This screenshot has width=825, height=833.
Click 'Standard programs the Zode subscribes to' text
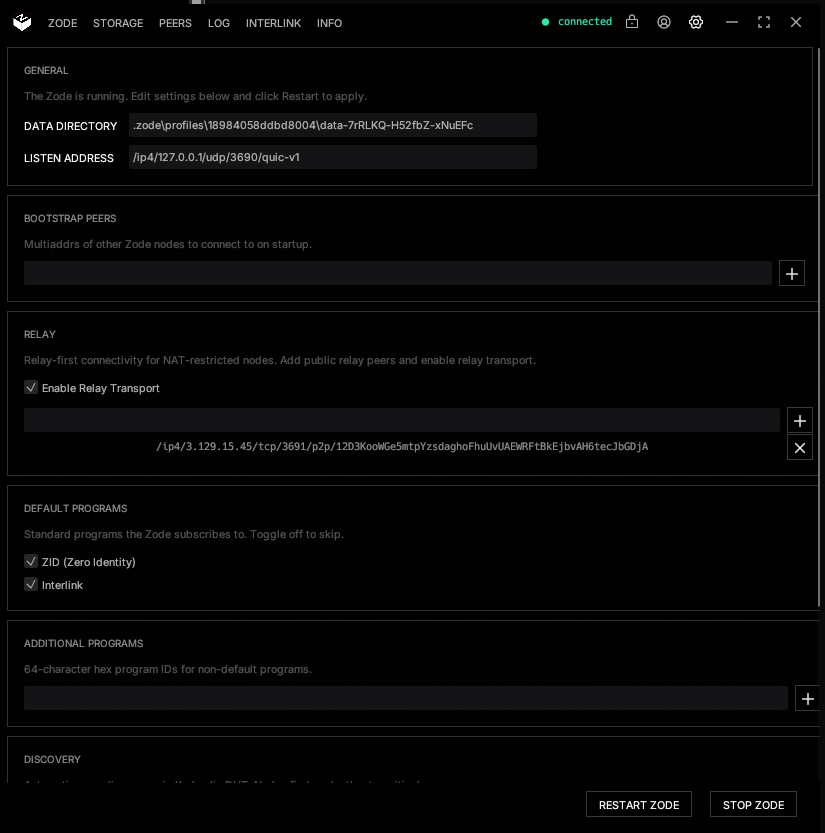(184, 534)
